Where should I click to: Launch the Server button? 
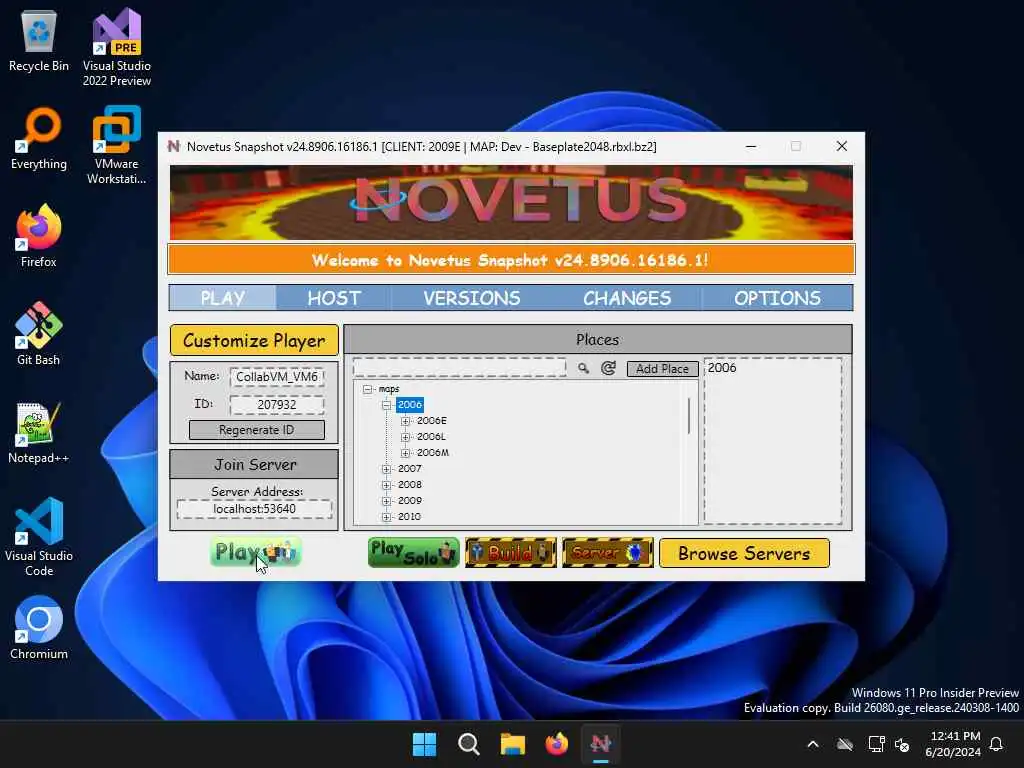click(x=607, y=552)
